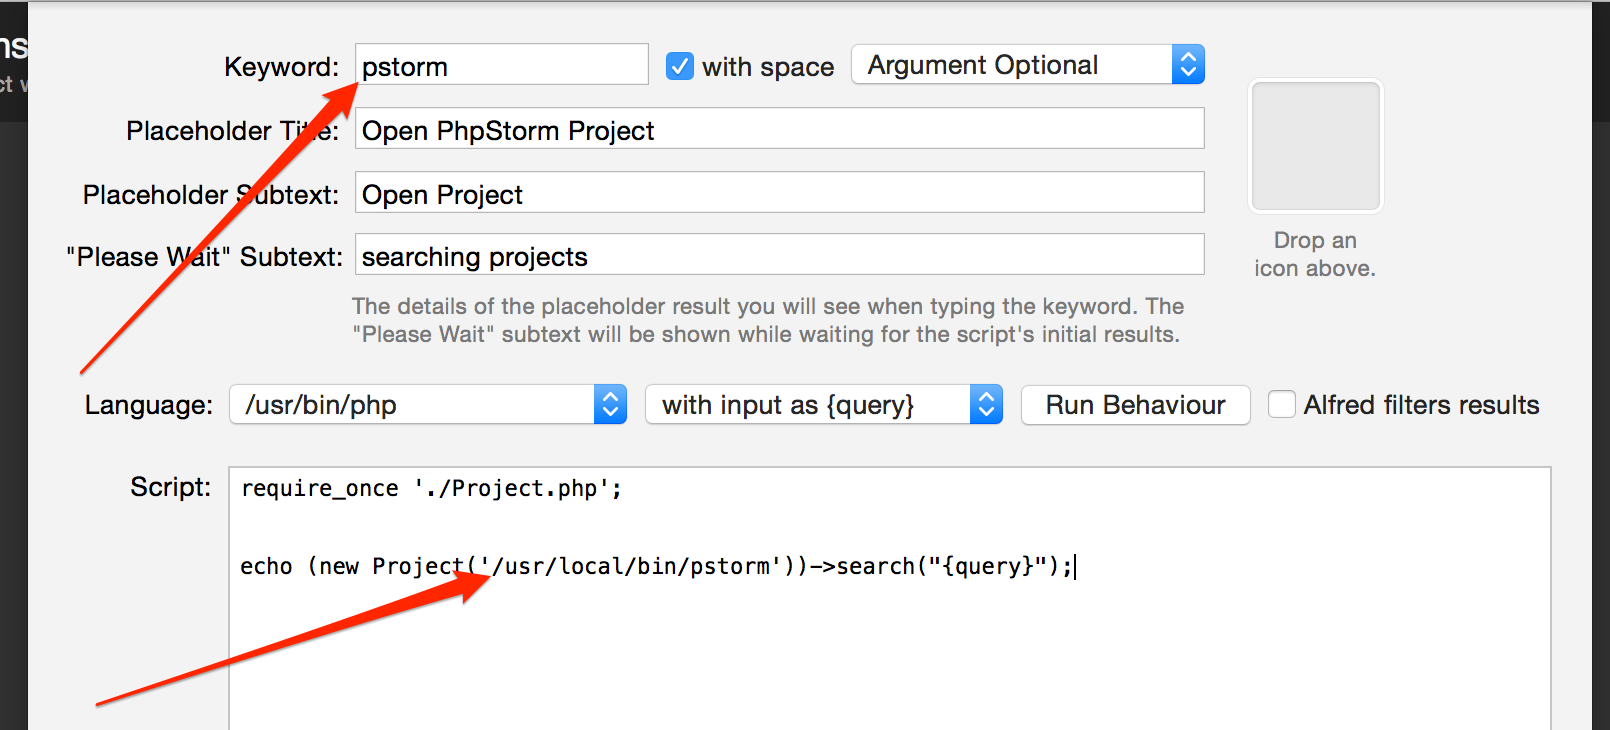
Task: Click the Run Behaviour button
Action: (1136, 405)
